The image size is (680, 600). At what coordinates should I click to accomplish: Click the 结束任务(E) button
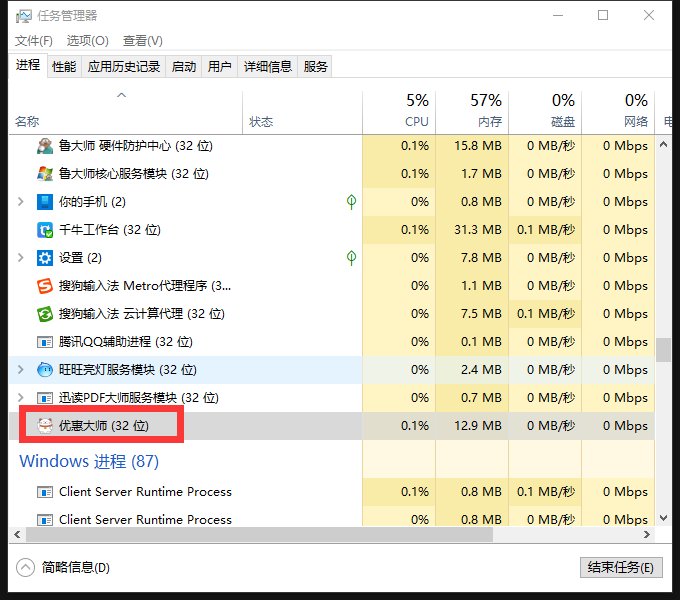tap(621, 567)
